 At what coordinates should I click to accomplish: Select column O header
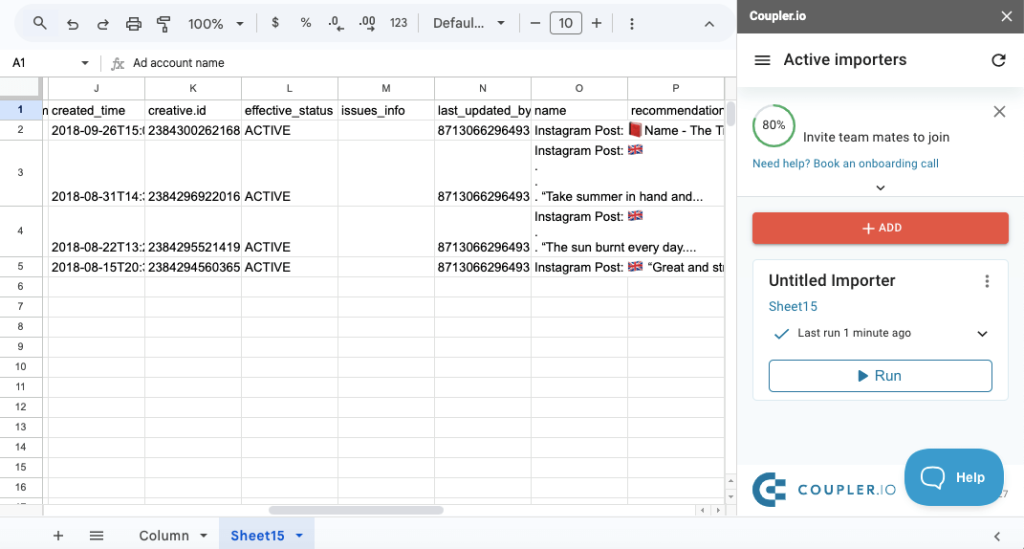(x=579, y=88)
